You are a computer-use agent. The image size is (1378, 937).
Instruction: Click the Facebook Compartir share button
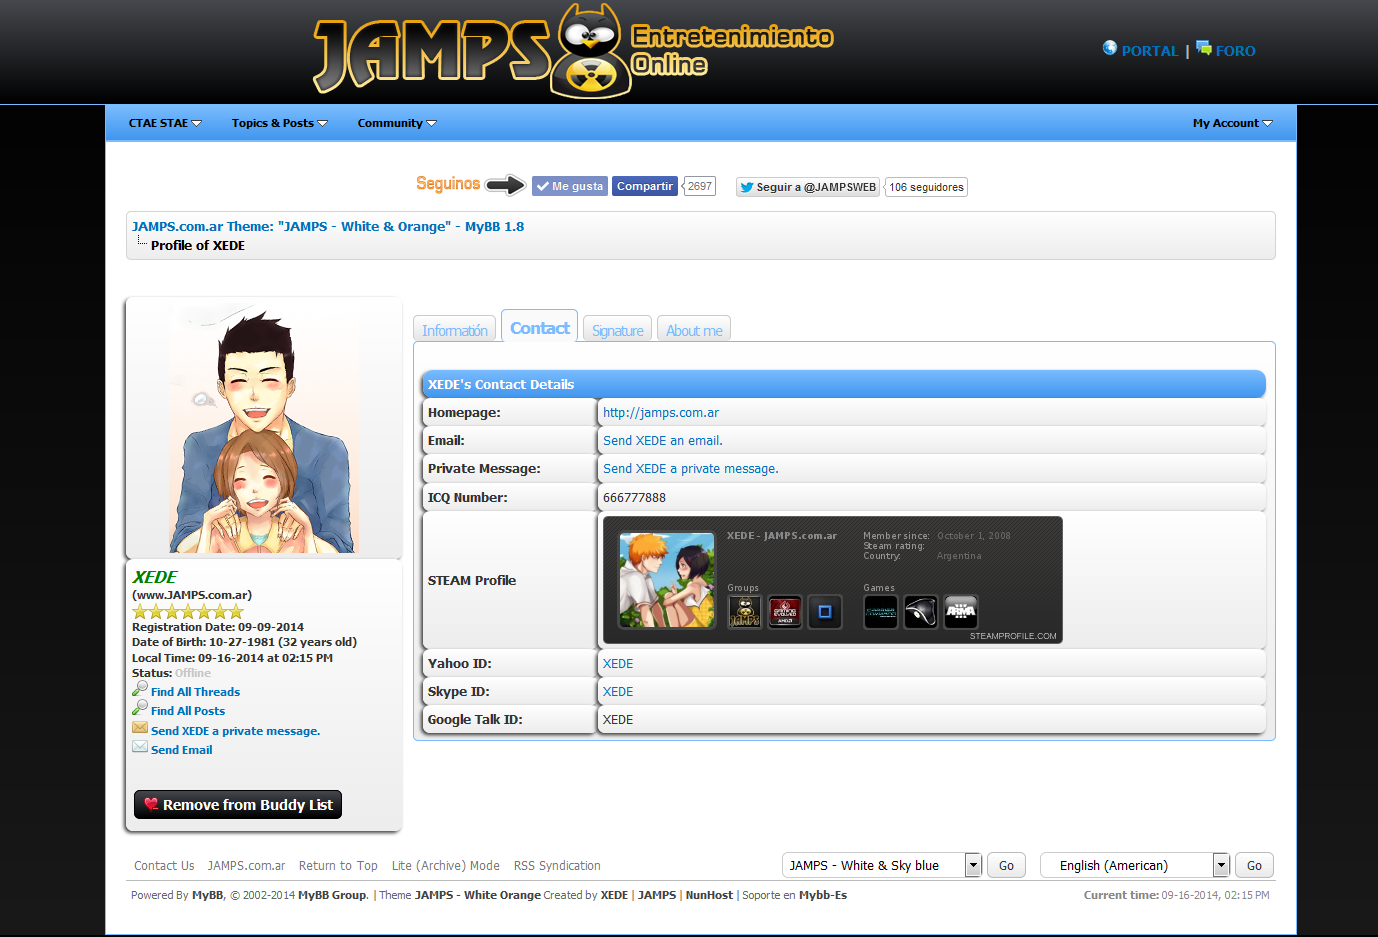pos(644,186)
